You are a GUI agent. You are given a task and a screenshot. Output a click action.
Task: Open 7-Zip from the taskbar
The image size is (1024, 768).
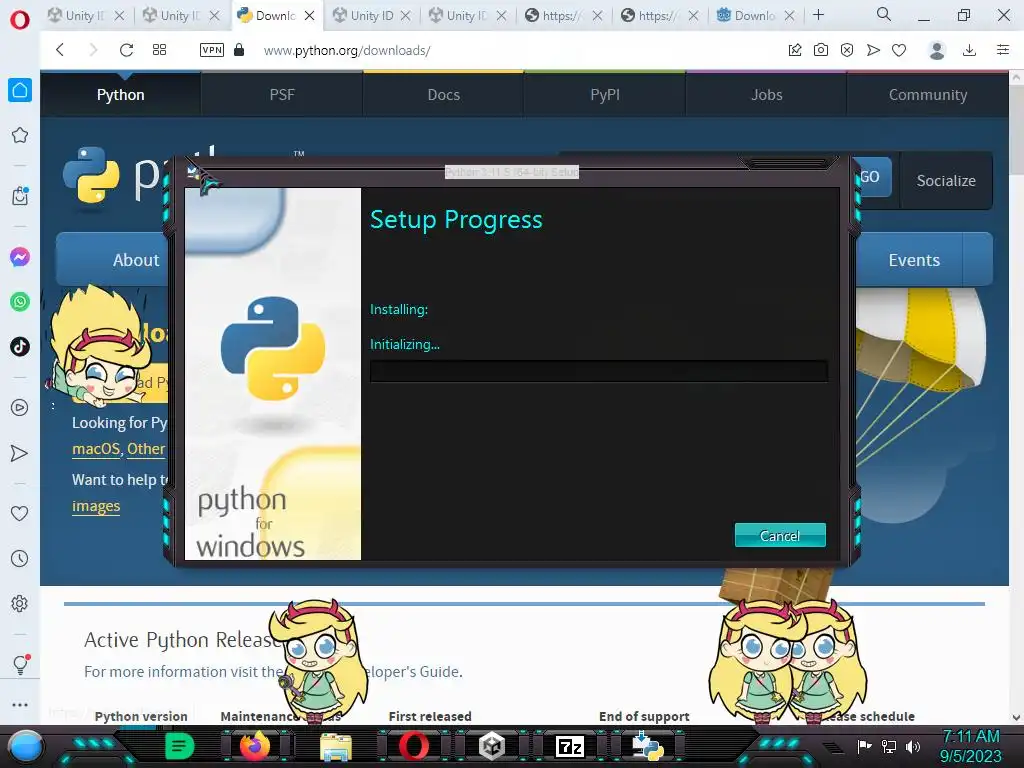(x=569, y=746)
